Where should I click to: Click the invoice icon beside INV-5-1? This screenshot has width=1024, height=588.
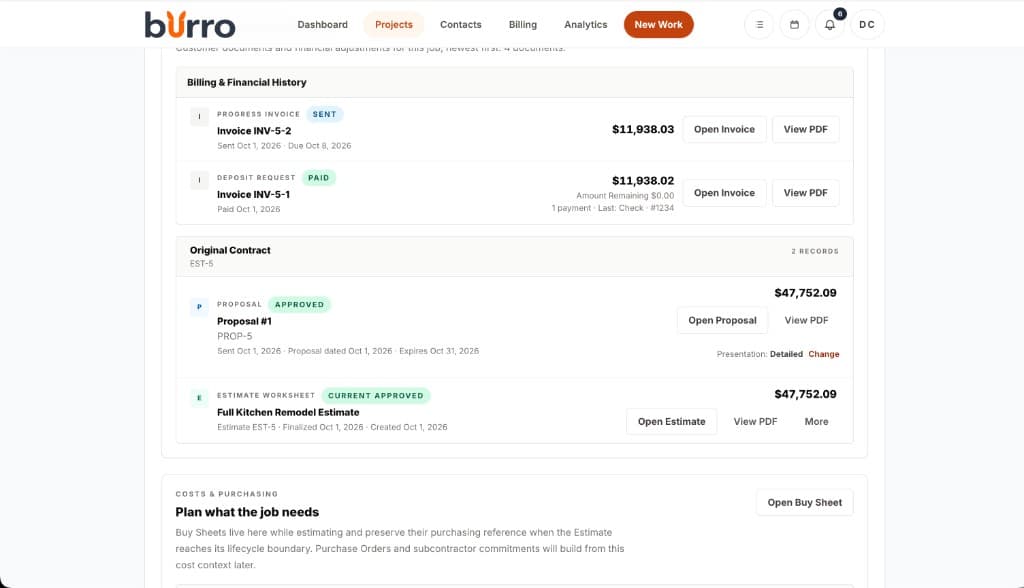199,180
